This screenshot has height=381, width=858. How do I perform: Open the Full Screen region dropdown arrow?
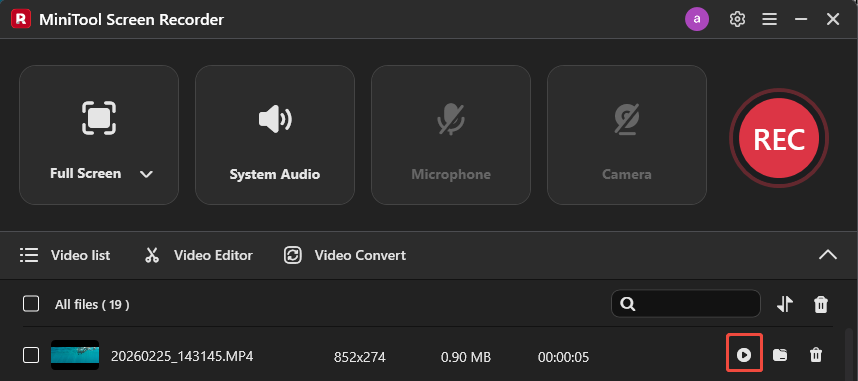(146, 175)
